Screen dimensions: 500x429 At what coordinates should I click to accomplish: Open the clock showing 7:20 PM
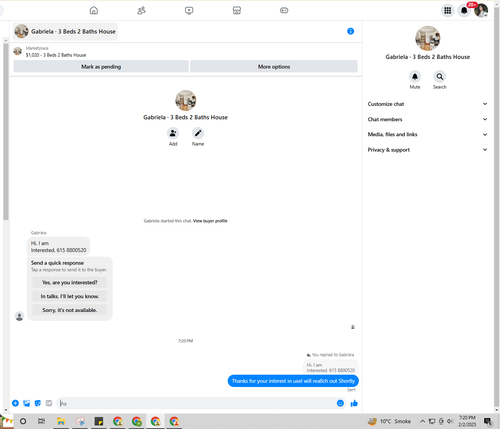coord(467,421)
